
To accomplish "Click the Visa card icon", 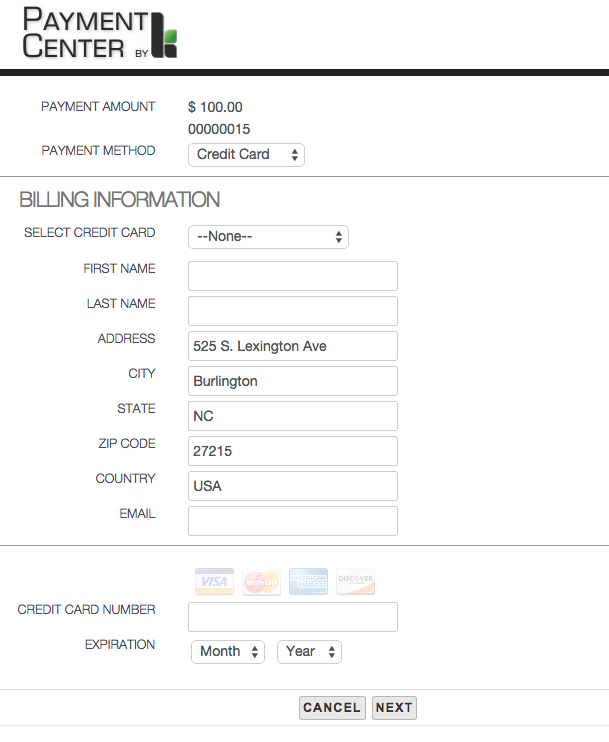I will [x=214, y=581].
